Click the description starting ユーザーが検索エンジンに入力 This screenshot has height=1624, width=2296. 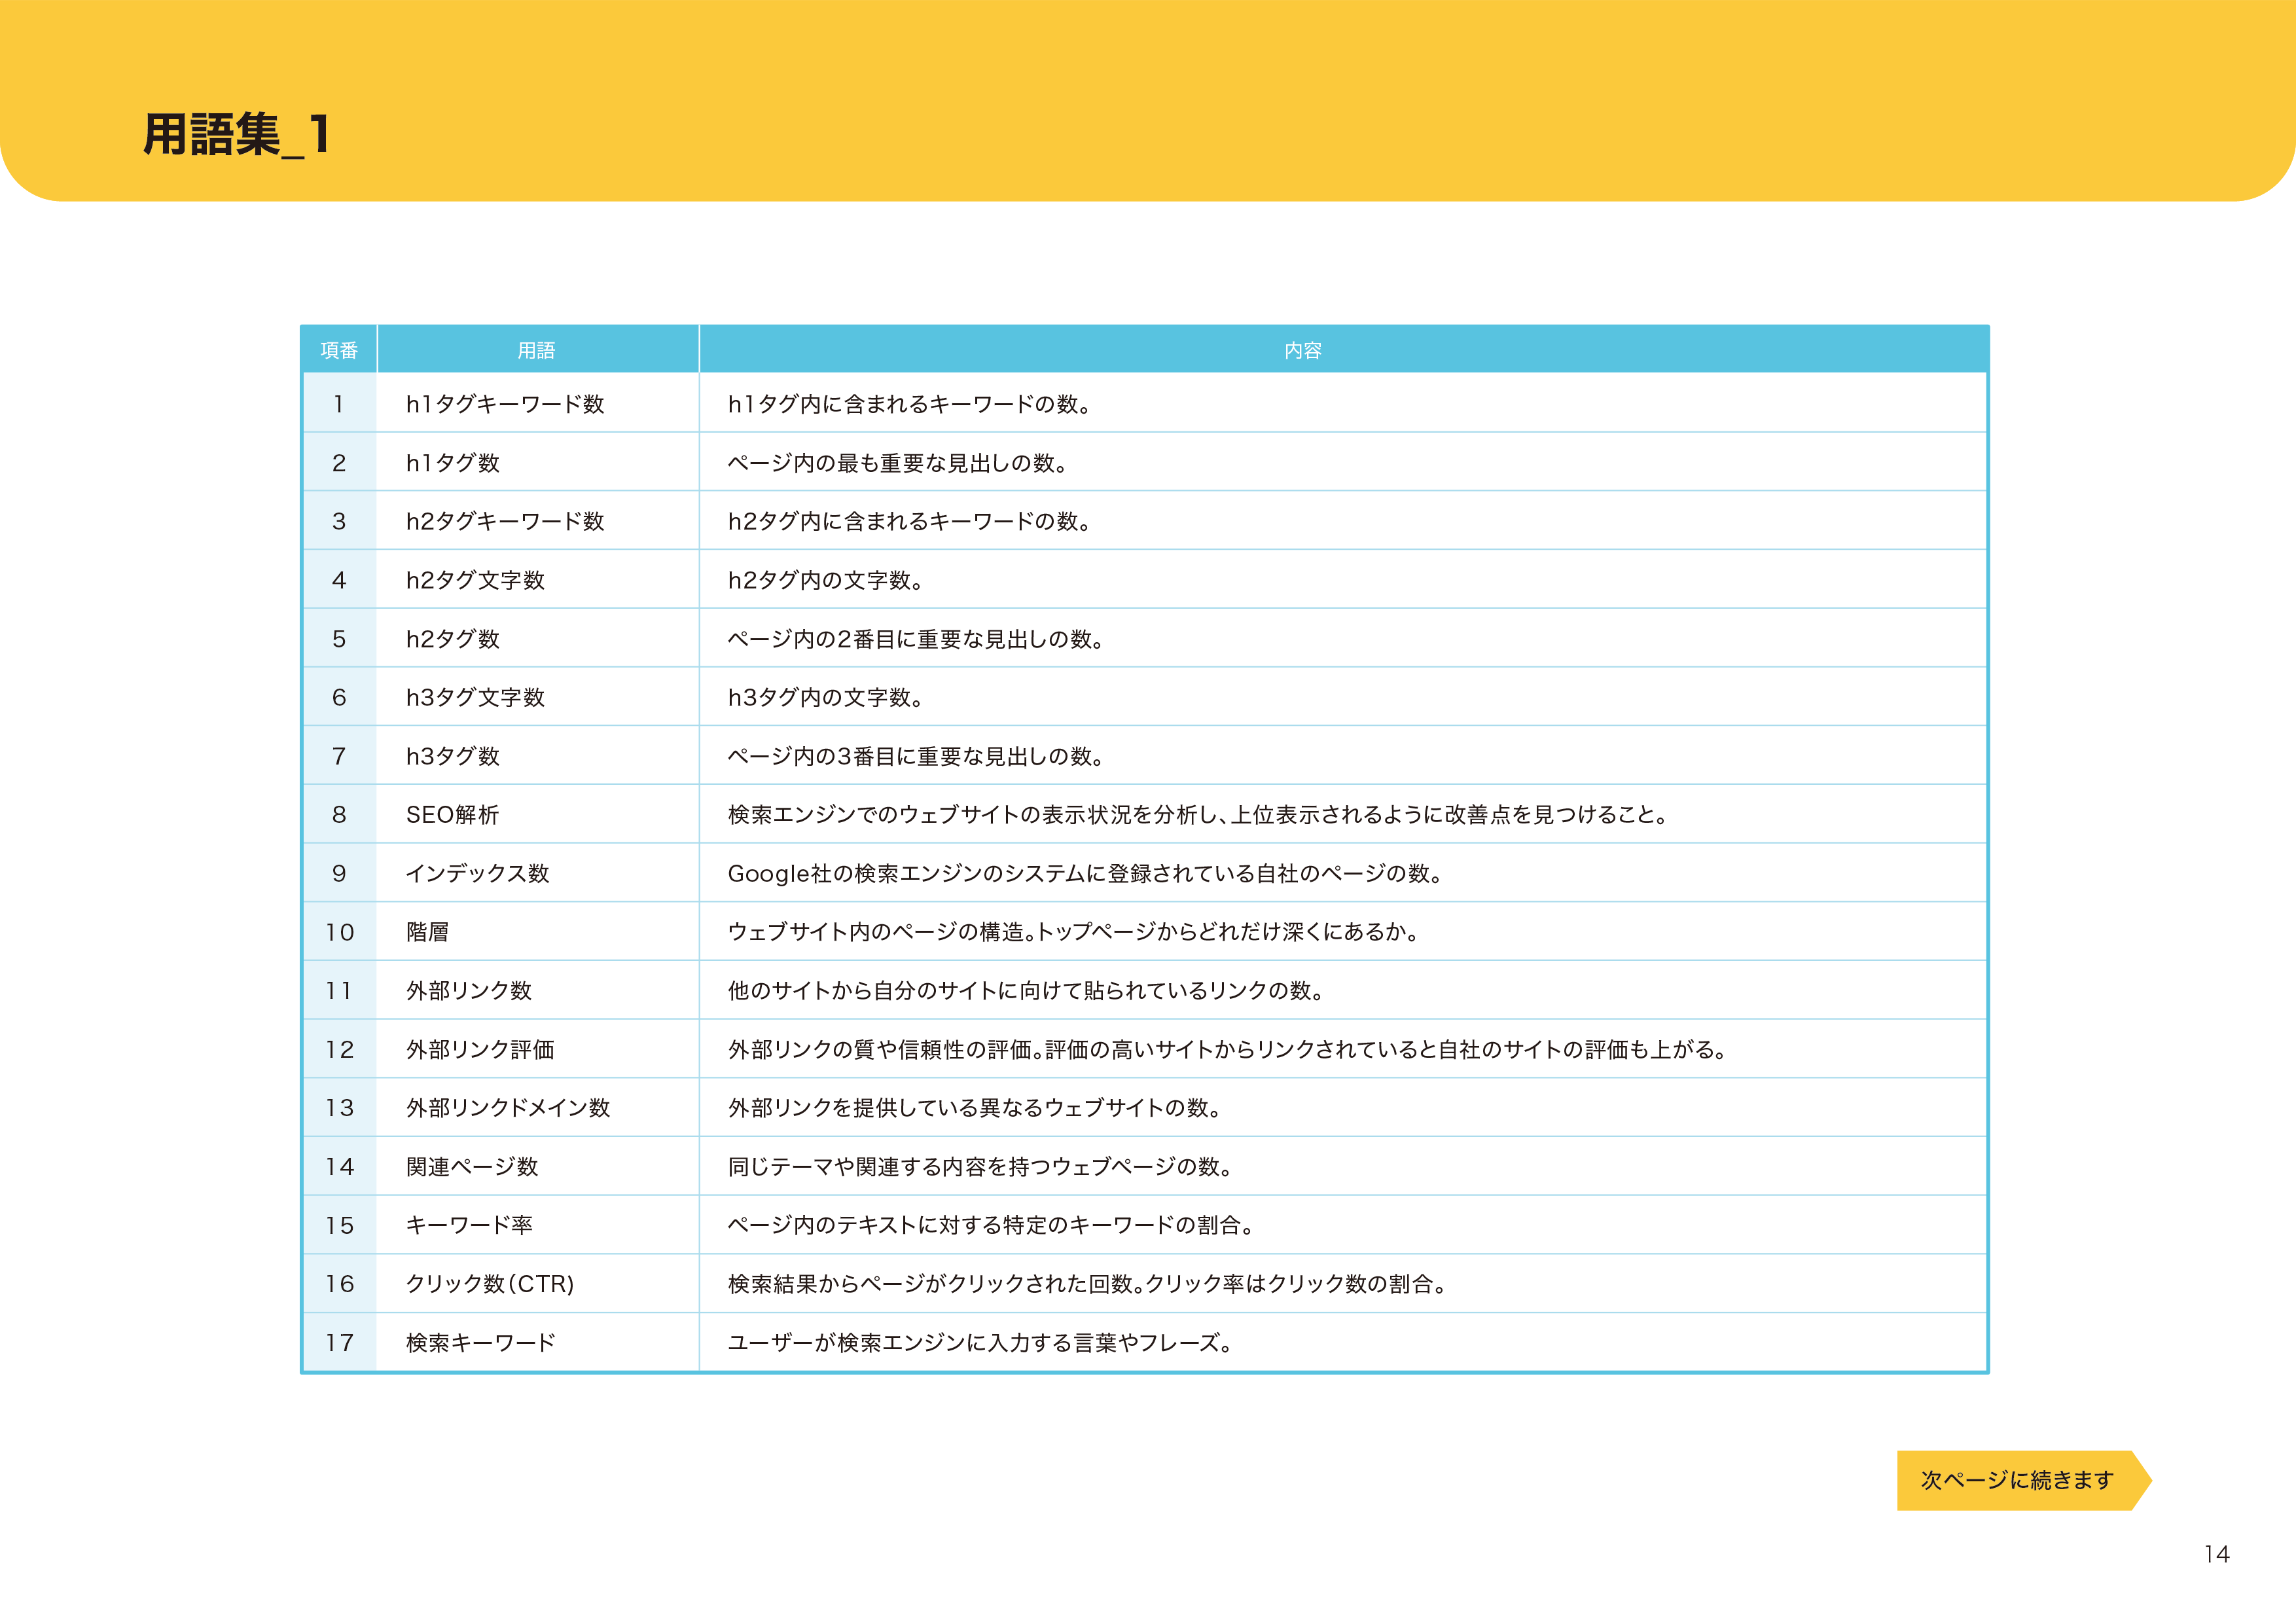point(980,1342)
